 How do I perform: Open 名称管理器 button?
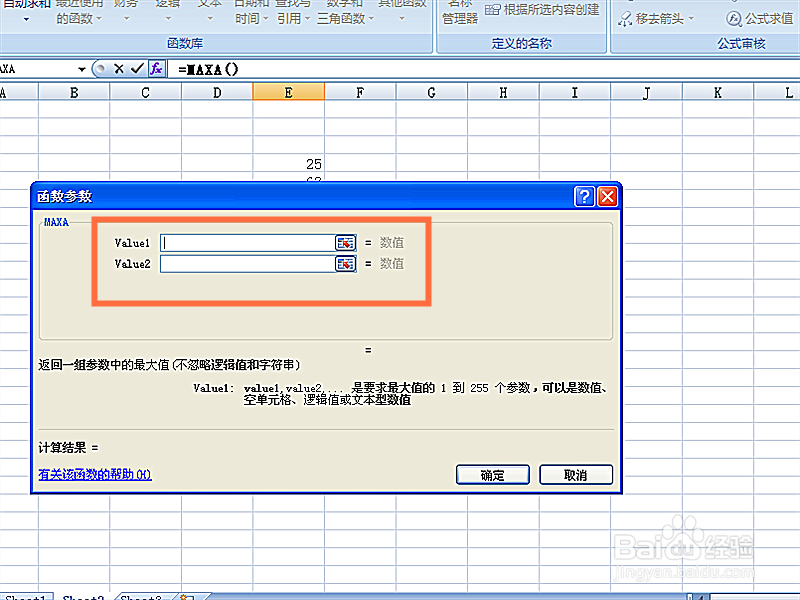tap(460, 12)
